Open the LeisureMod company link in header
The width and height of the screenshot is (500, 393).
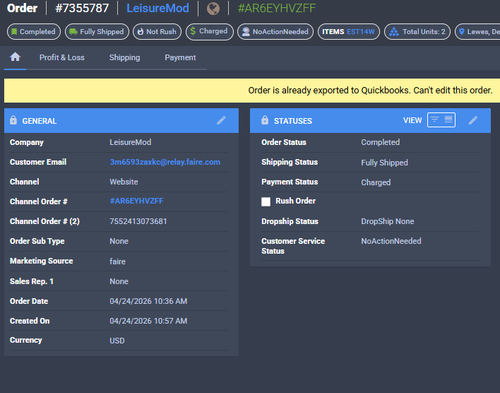tap(158, 8)
